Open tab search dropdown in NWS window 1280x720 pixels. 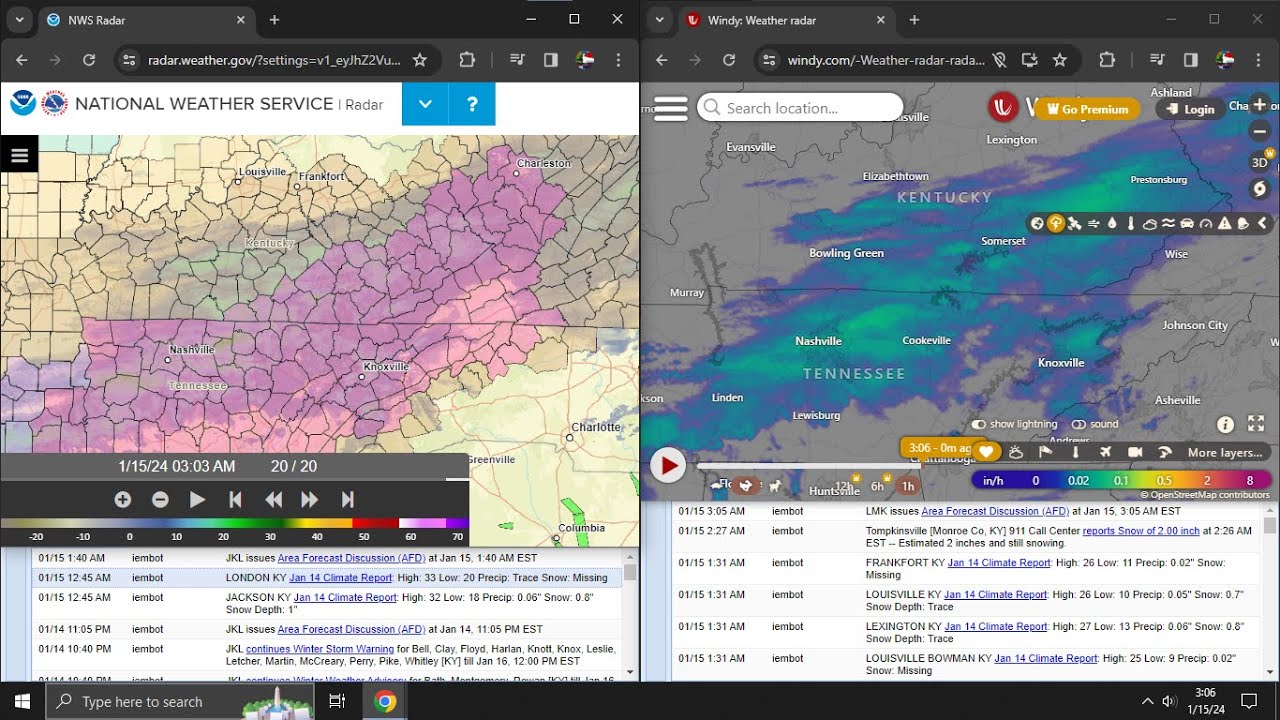18,20
